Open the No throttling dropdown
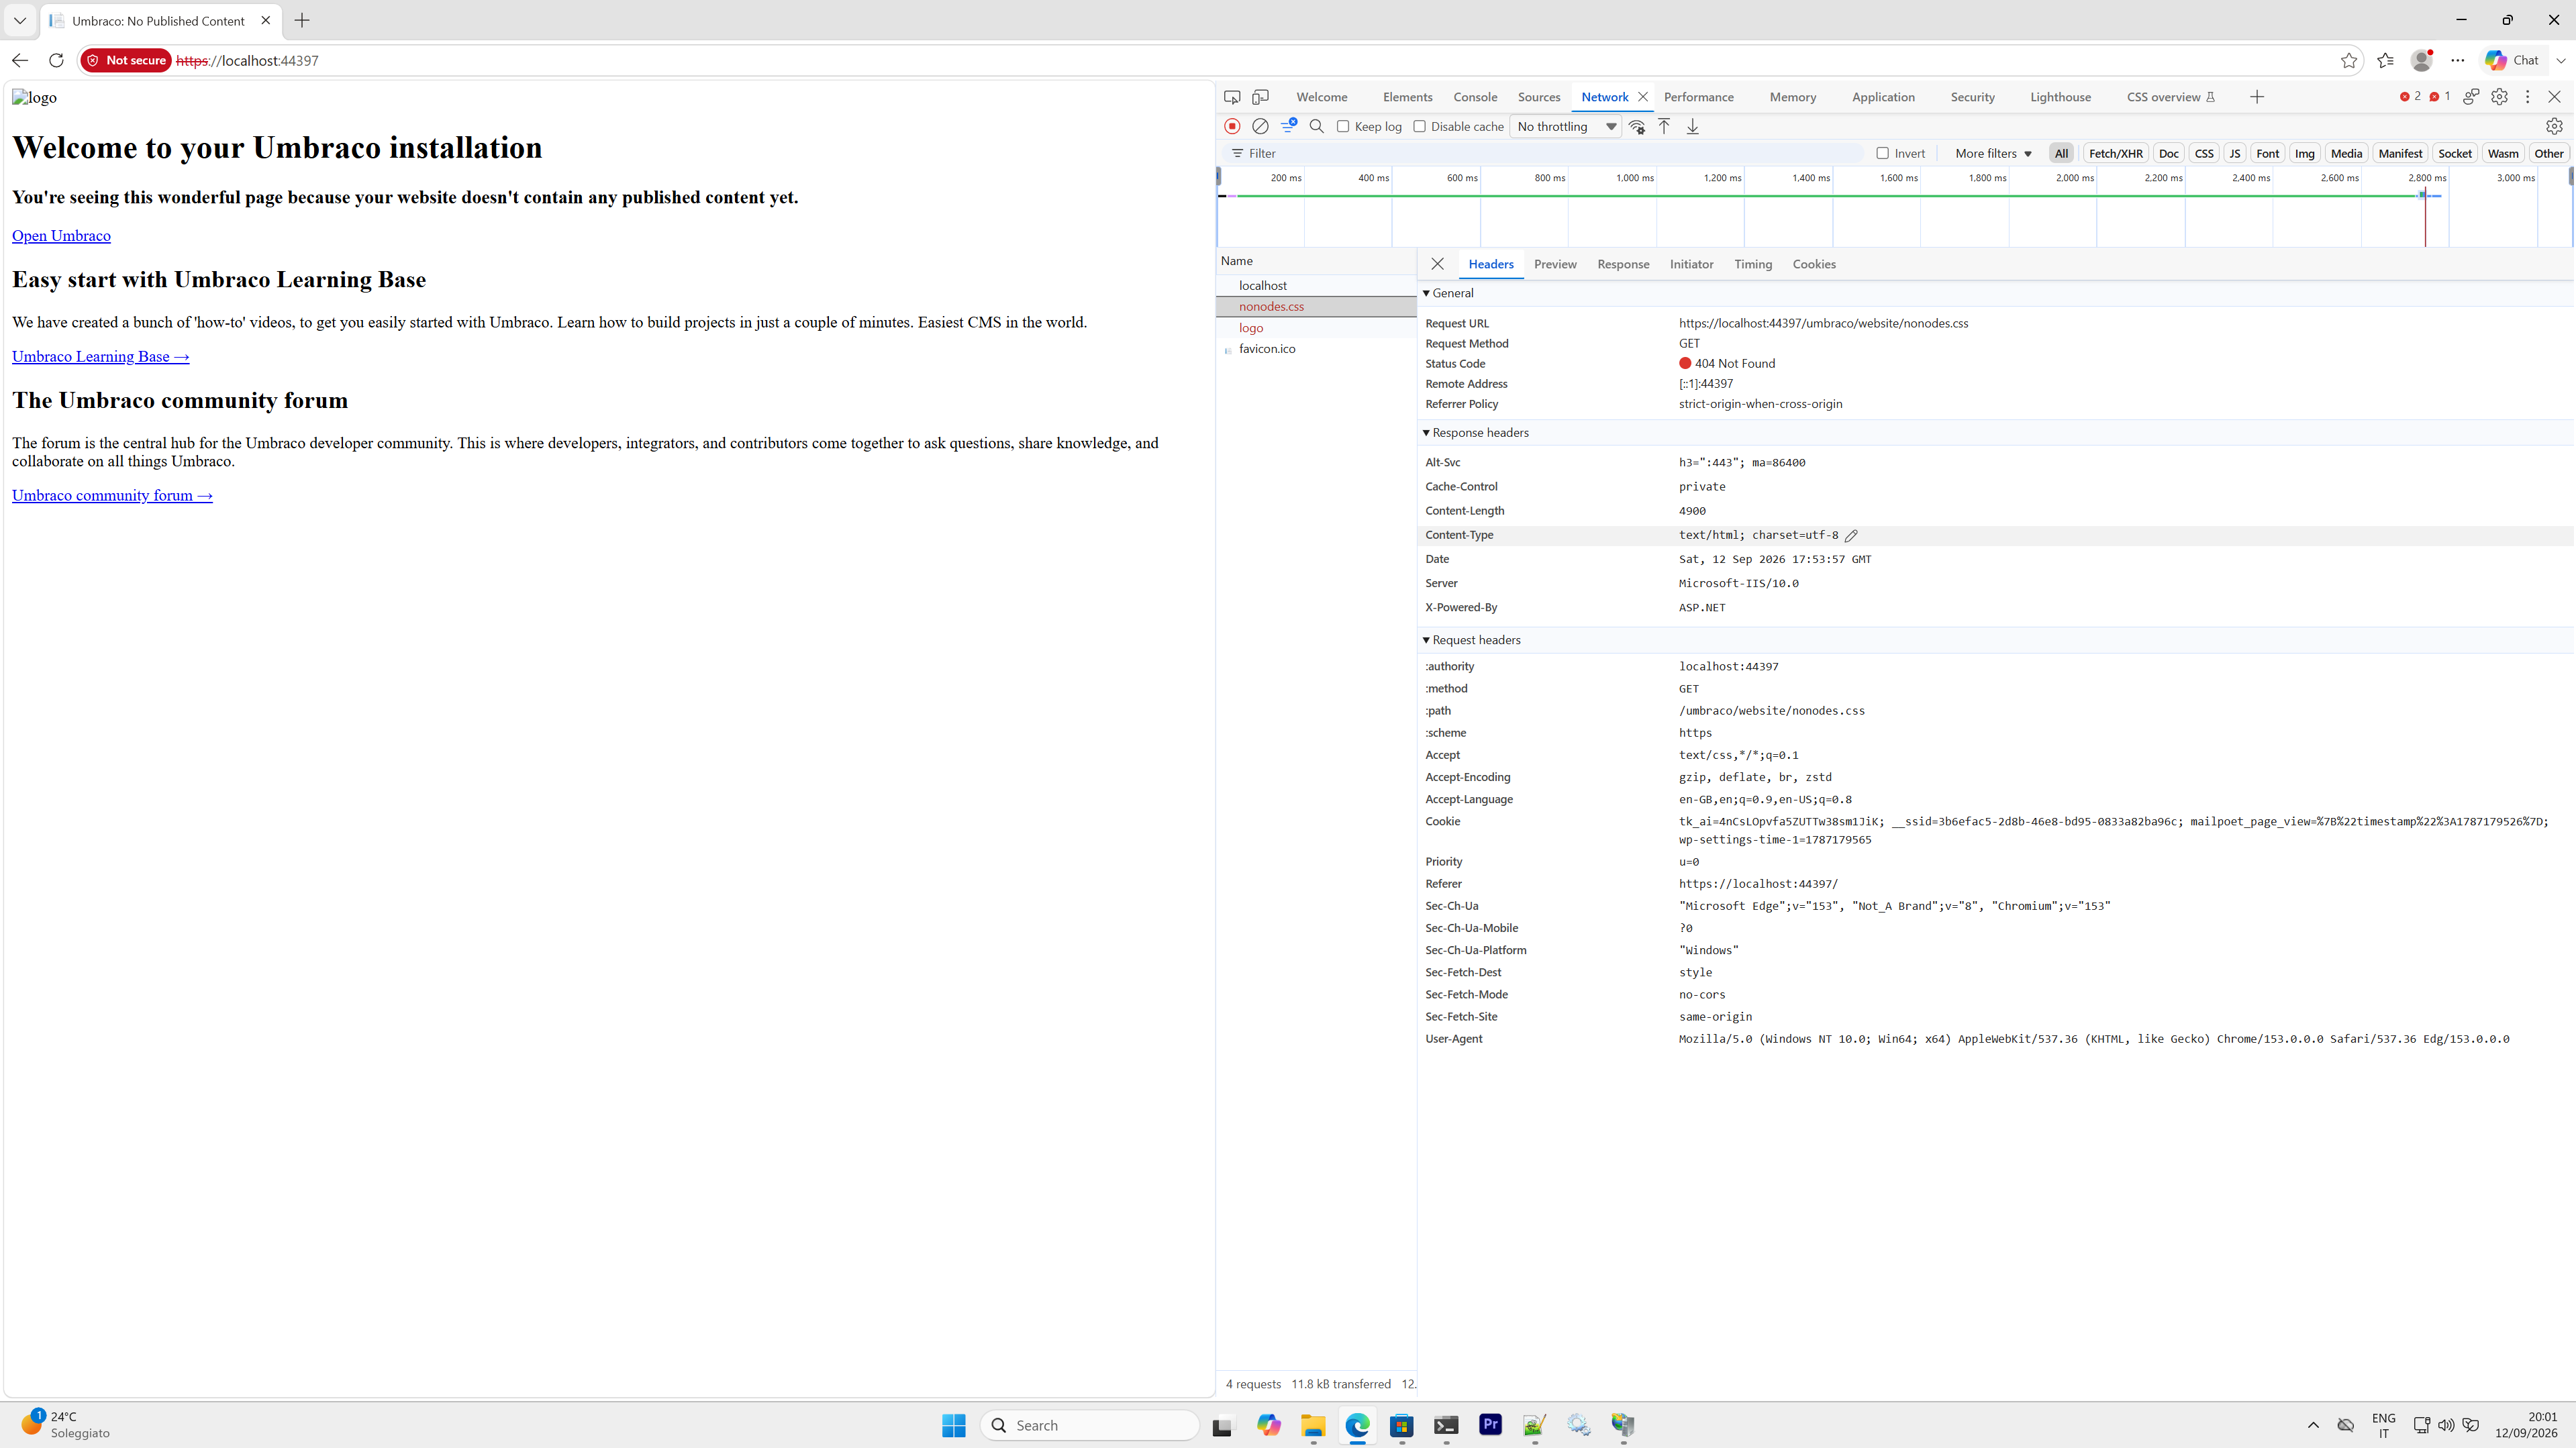Viewport: 2576px width, 1448px height. click(1565, 126)
